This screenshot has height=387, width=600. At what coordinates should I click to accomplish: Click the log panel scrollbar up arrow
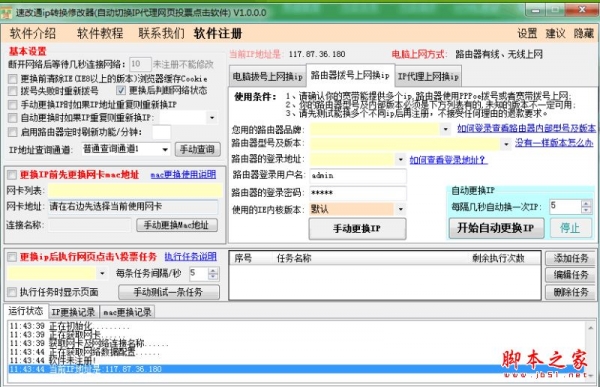591,328
